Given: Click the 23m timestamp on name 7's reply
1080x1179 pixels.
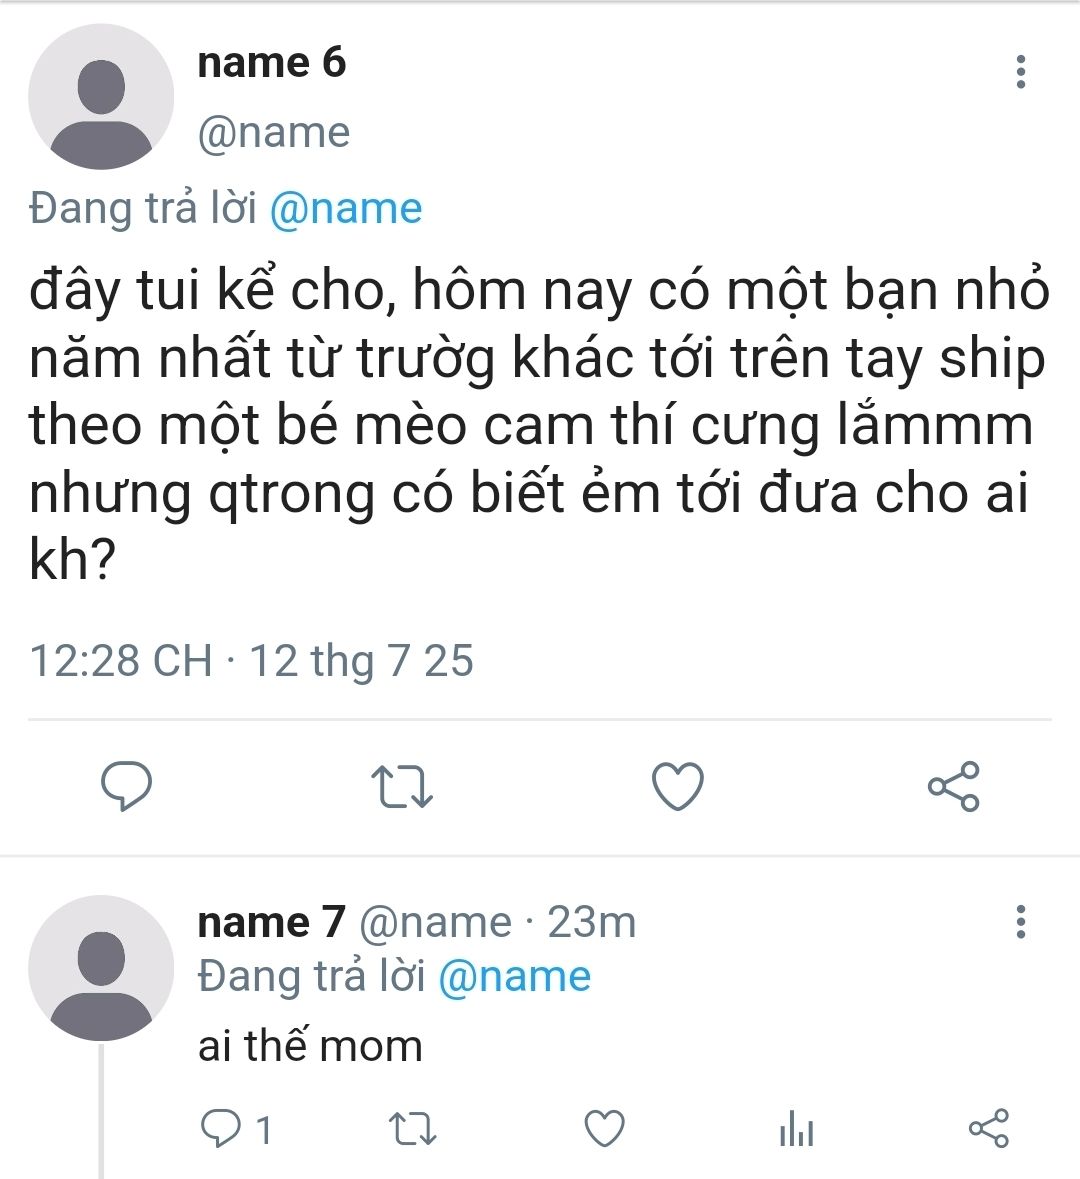Looking at the screenshot, I should tap(591, 922).
